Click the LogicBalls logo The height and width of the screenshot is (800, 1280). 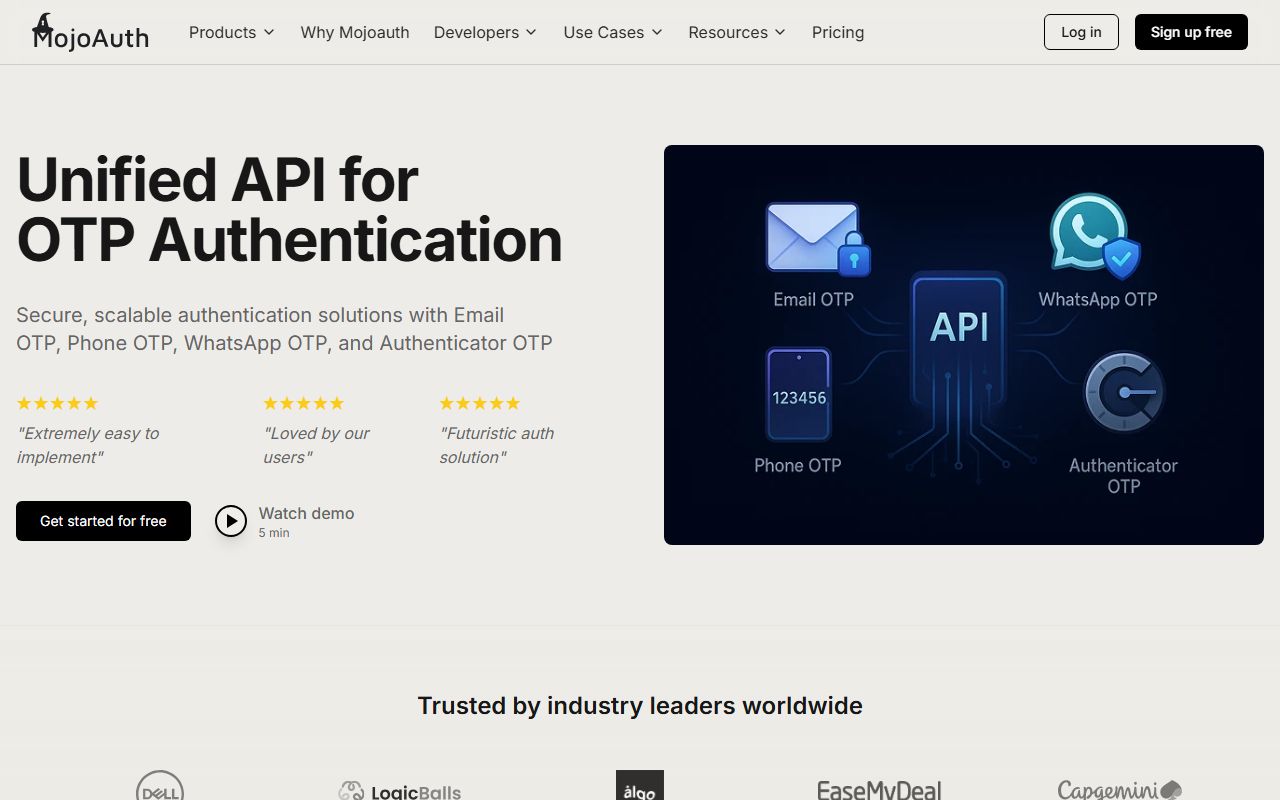399,791
